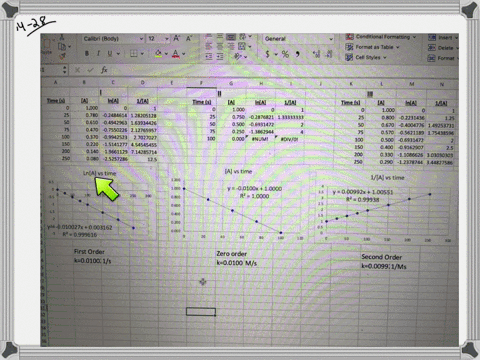
Task: Click the Wrap Text icon
Action: click(x=242, y=37)
